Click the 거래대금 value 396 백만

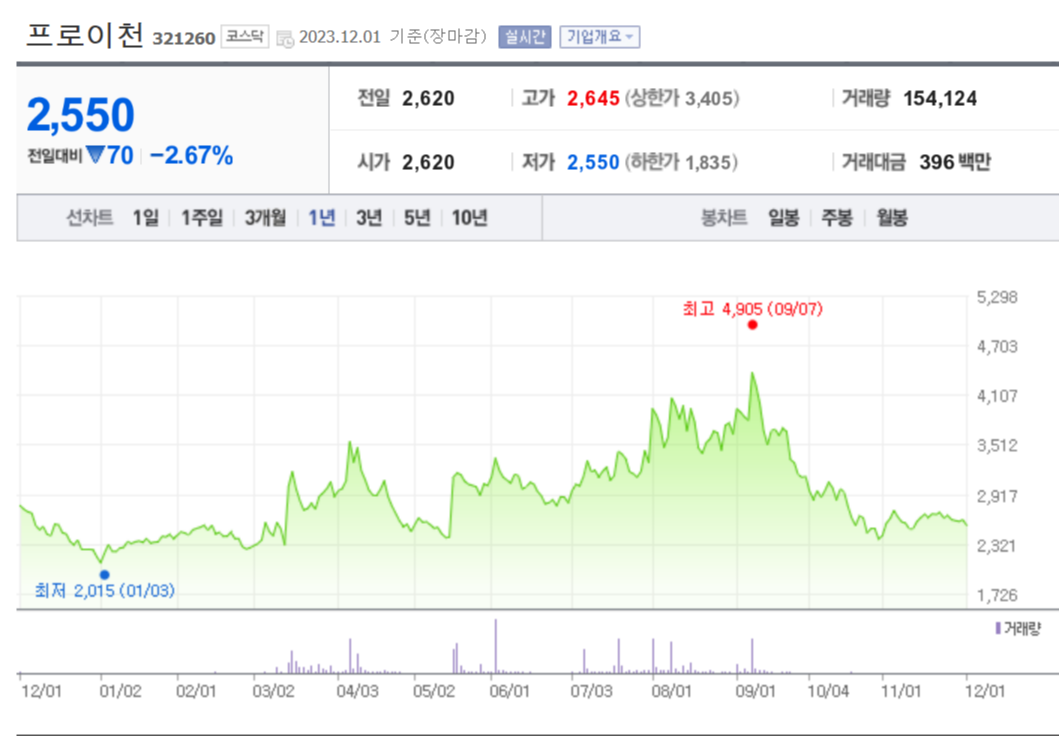[x=955, y=162]
